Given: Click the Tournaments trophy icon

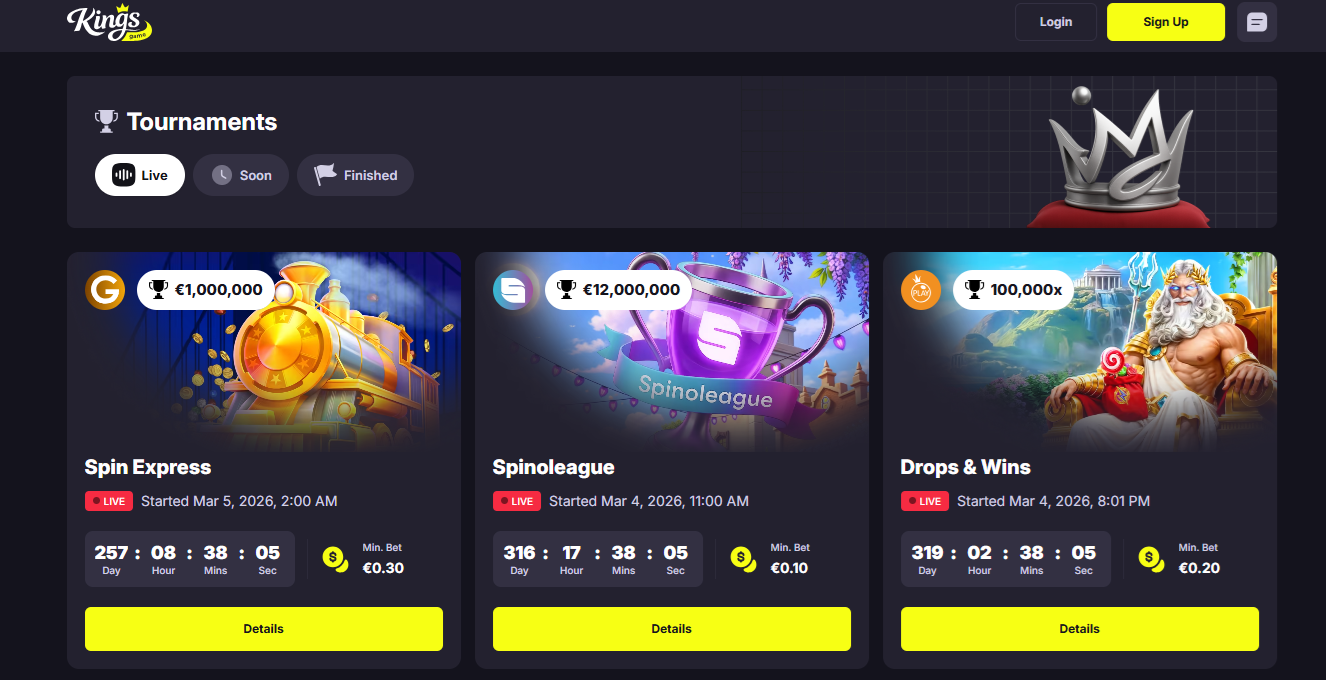Looking at the screenshot, I should click(x=106, y=122).
